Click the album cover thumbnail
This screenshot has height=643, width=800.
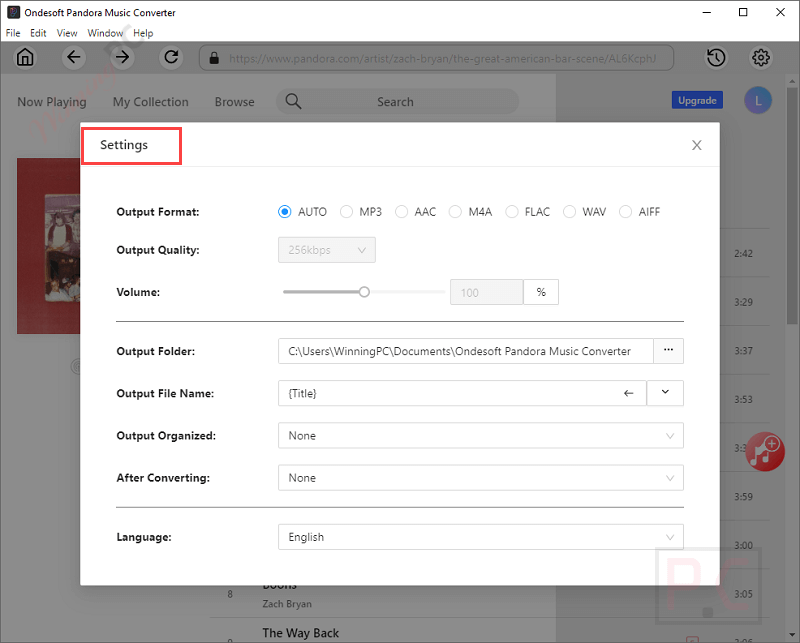(48, 245)
